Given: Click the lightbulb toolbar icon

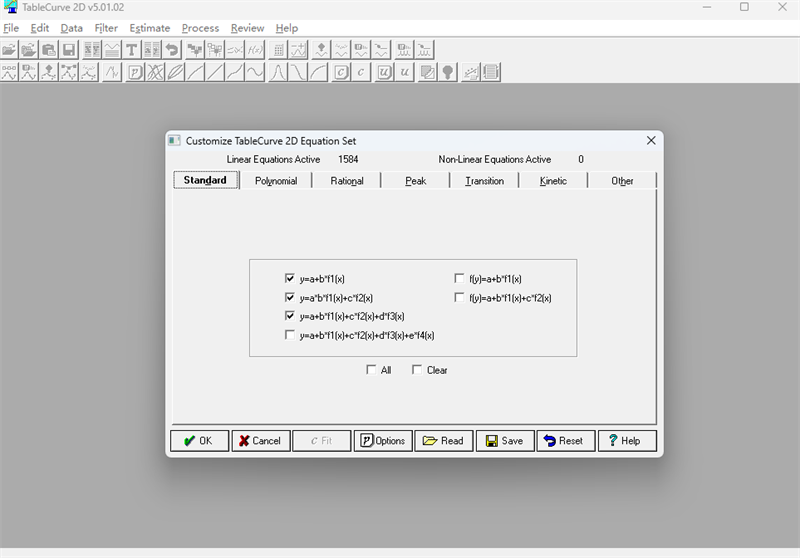Looking at the screenshot, I should point(448,72).
